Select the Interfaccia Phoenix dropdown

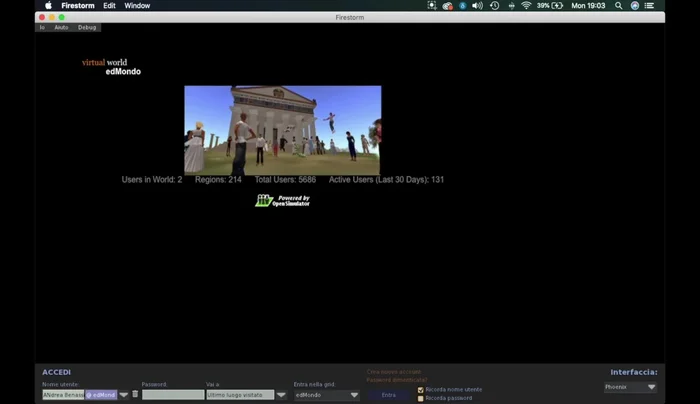630,387
